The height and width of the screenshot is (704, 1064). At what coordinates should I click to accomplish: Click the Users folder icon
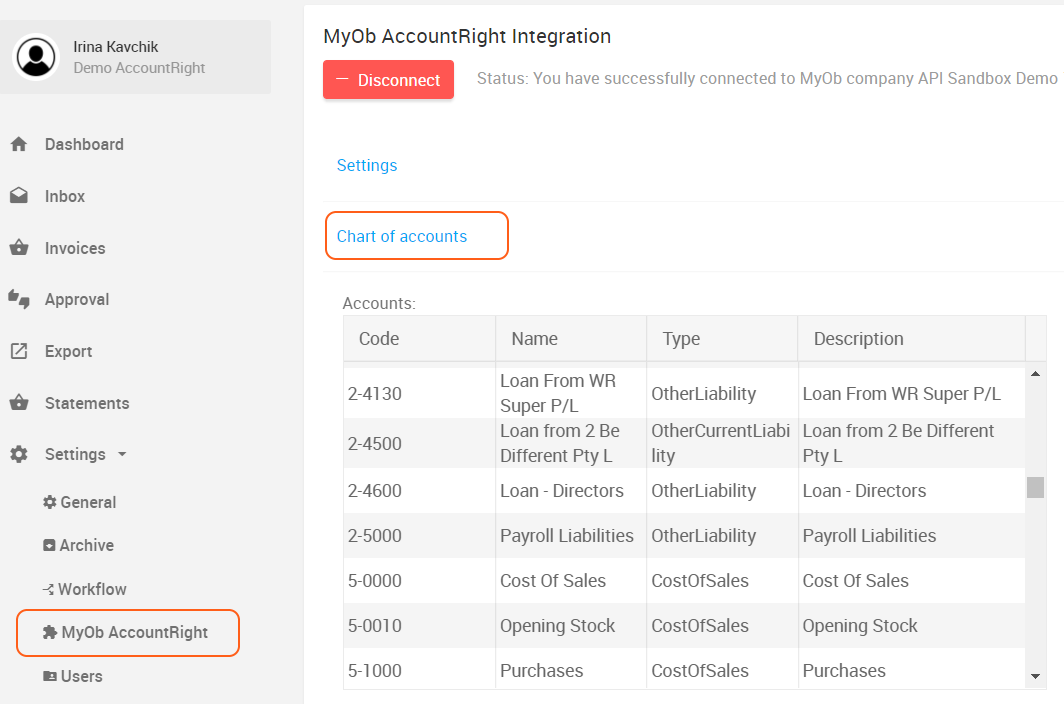click(x=50, y=676)
